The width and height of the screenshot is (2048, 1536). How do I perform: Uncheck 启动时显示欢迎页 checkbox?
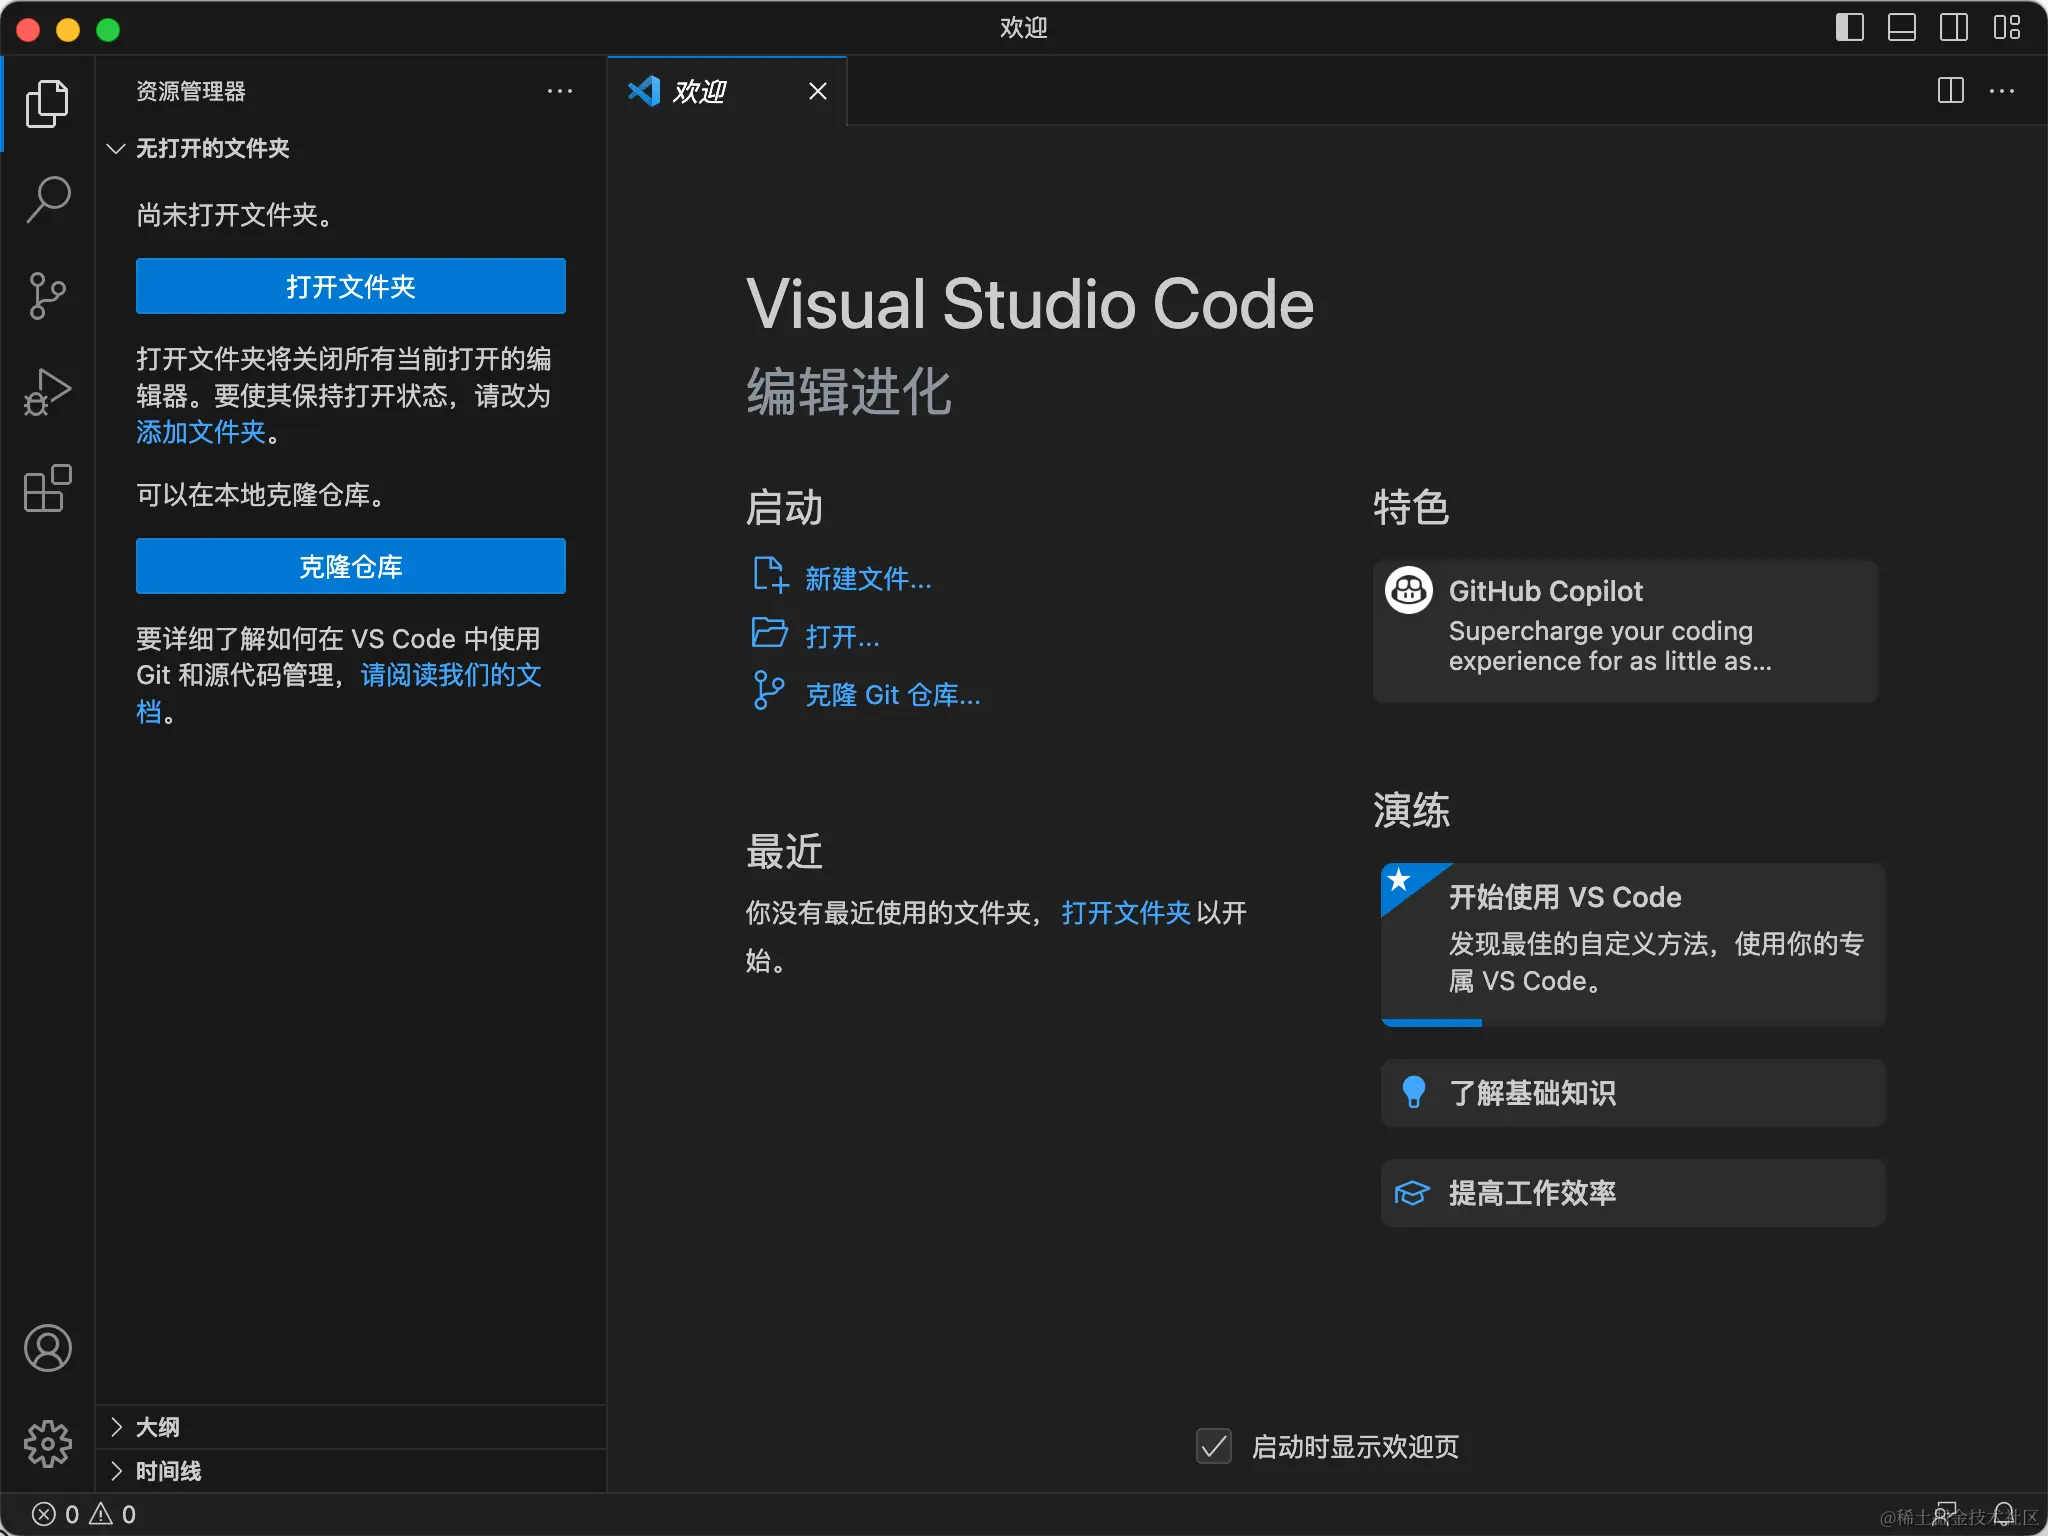[x=1214, y=1446]
